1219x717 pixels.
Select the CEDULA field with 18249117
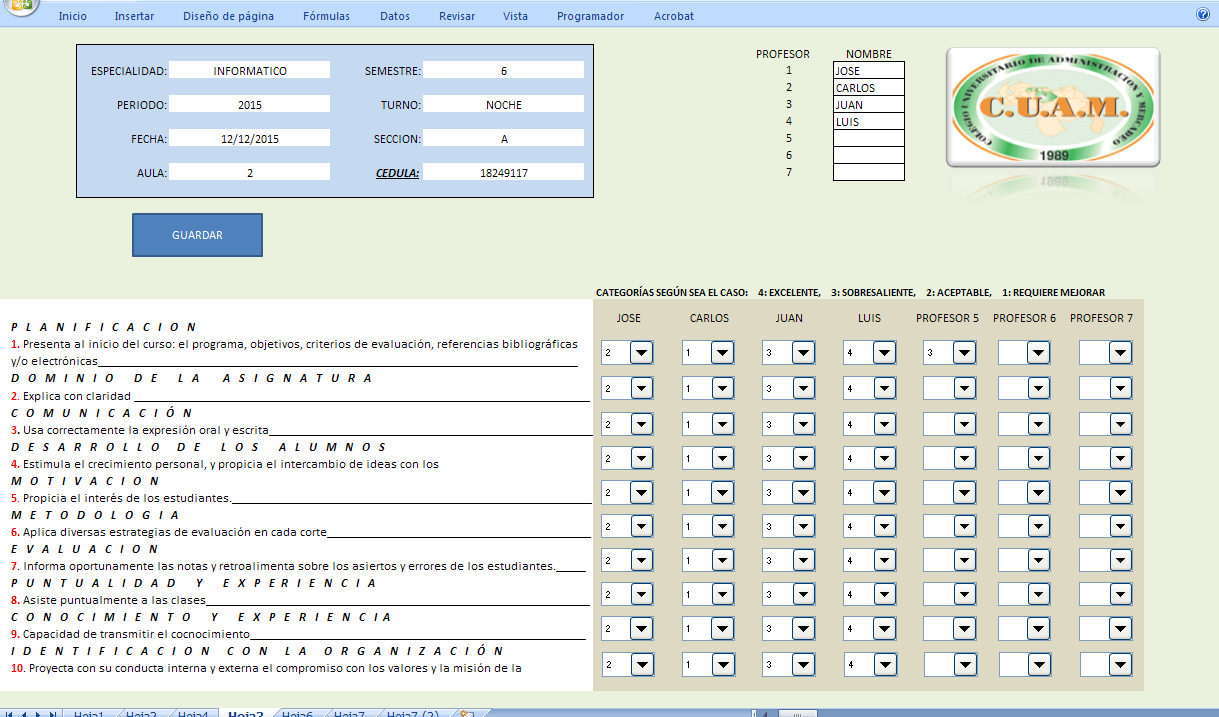coord(504,172)
